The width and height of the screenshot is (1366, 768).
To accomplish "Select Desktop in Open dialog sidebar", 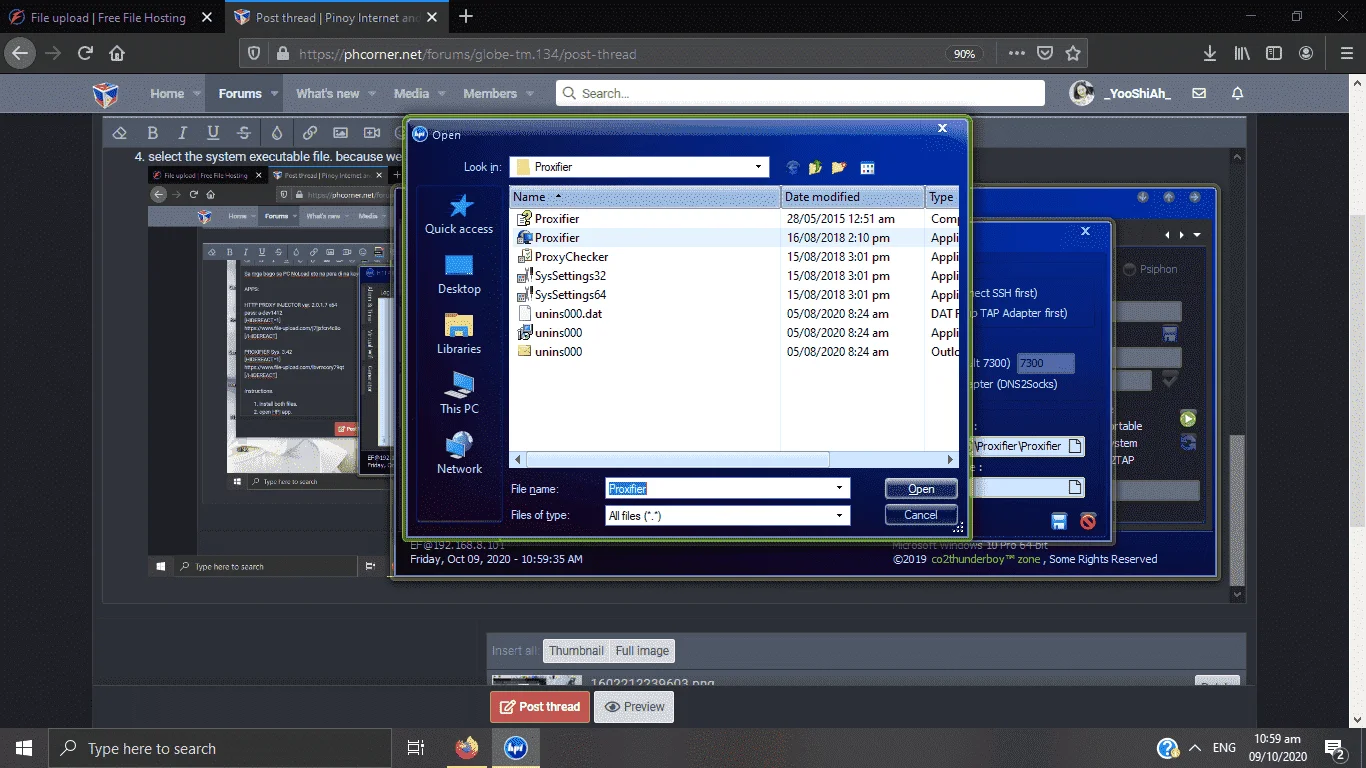I will click(459, 274).
